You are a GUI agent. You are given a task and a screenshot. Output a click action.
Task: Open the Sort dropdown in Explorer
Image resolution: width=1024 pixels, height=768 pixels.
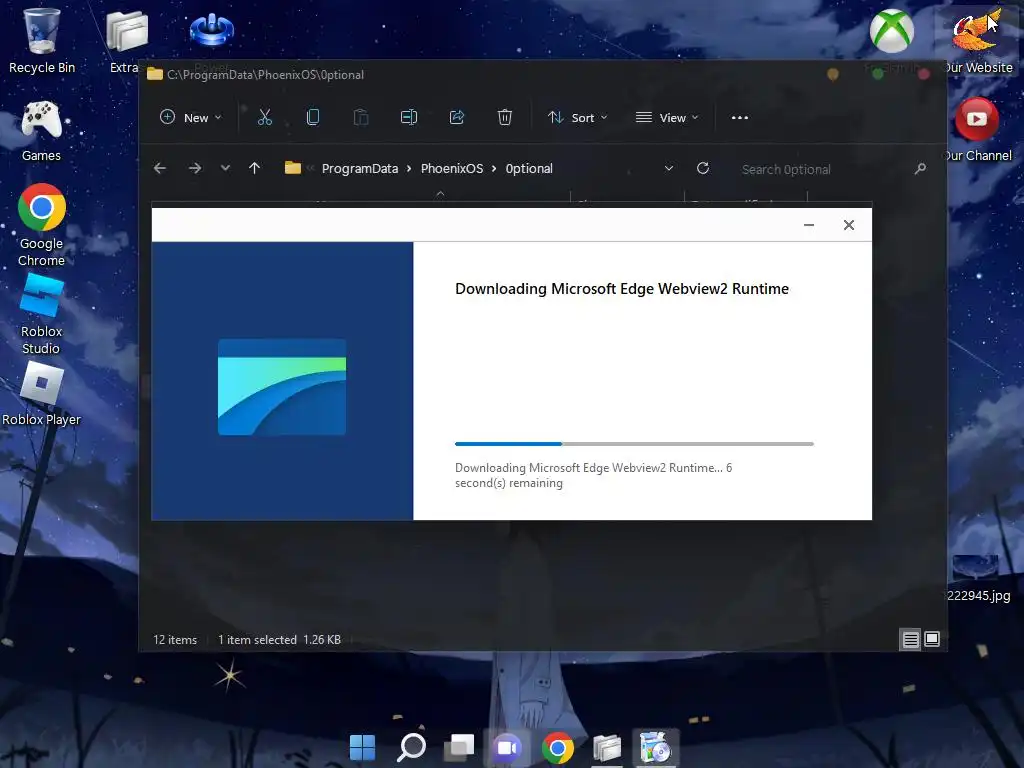click(577, 118)
